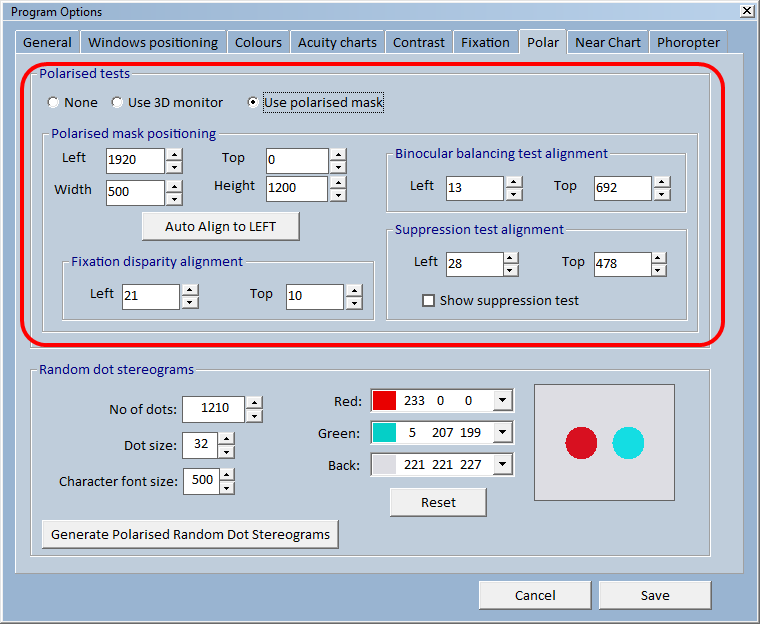Screen dimensions: 760x624
Task: Switch to Acuity charts tab
Action: 337,42
